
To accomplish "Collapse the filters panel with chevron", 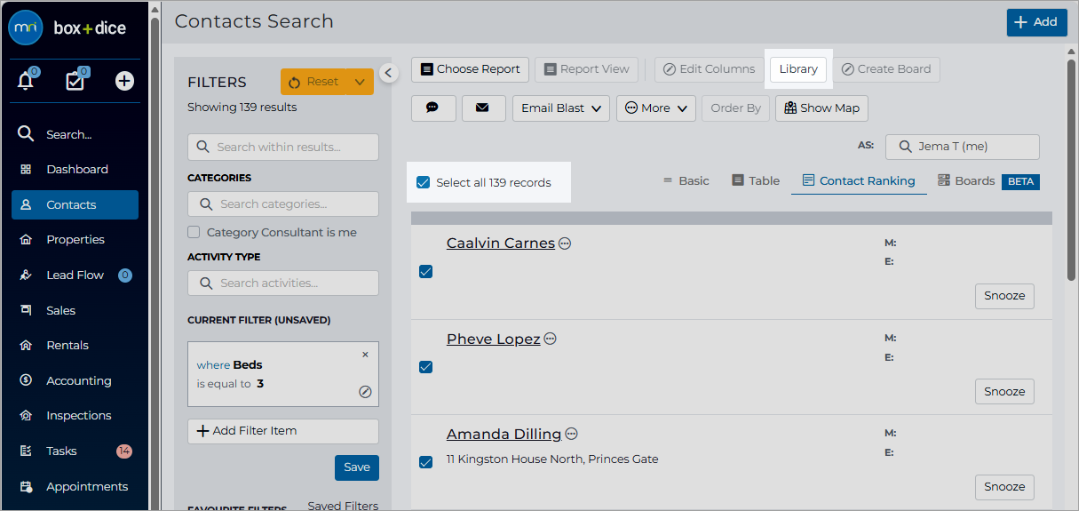I will [x=388, y=73].
